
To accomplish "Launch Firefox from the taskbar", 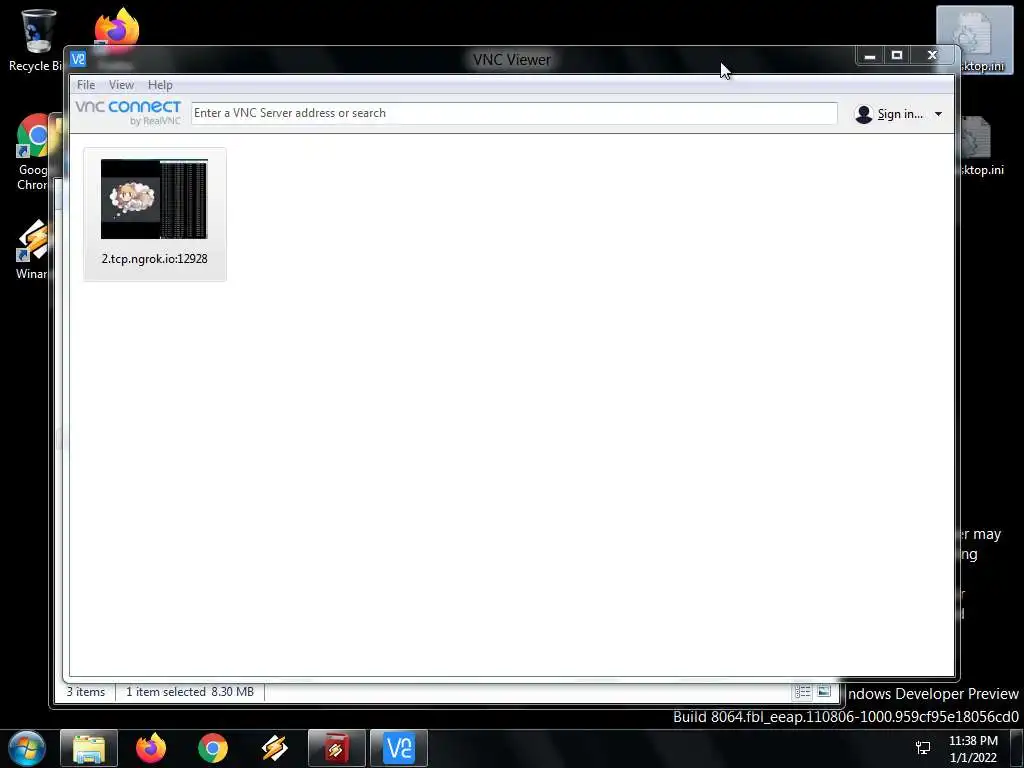I will [x=151, y=748].
